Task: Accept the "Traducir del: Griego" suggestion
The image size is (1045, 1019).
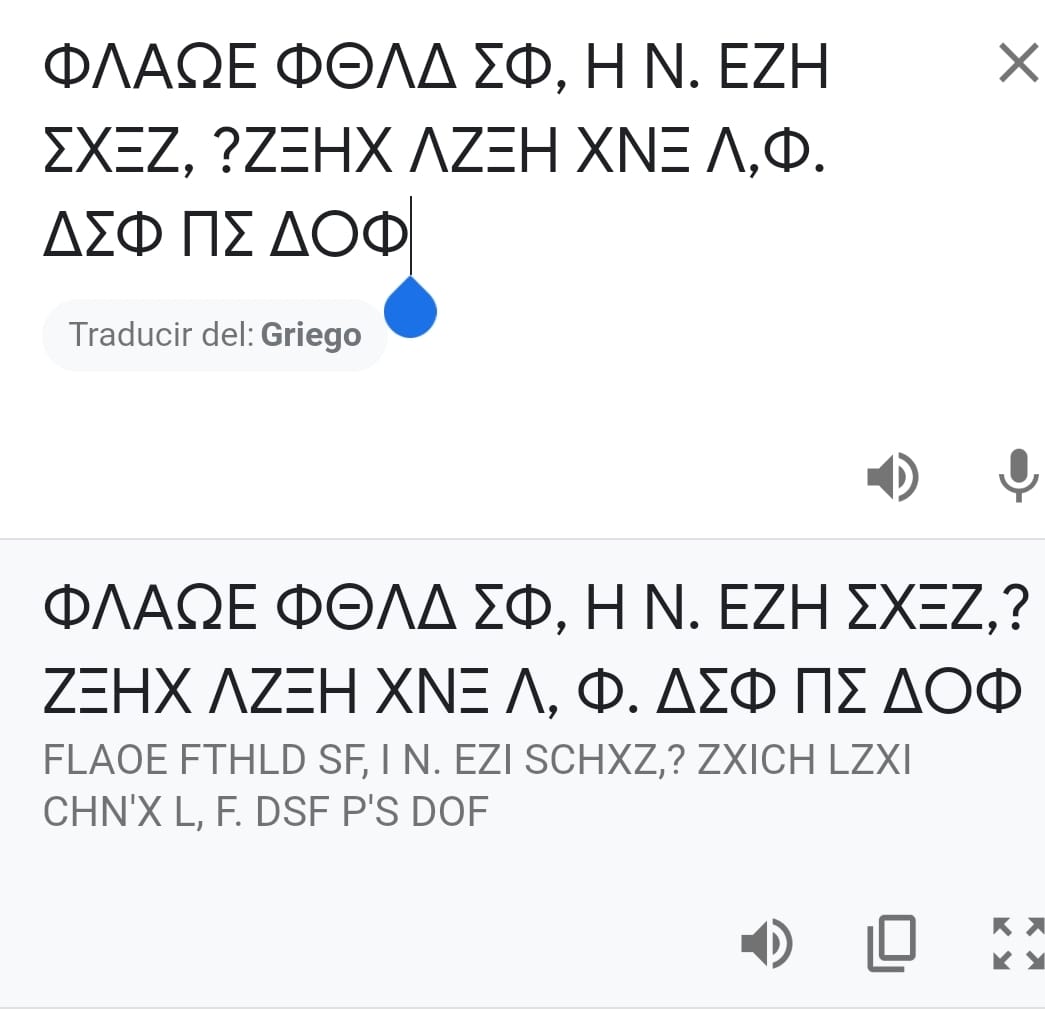Action: 214,335
